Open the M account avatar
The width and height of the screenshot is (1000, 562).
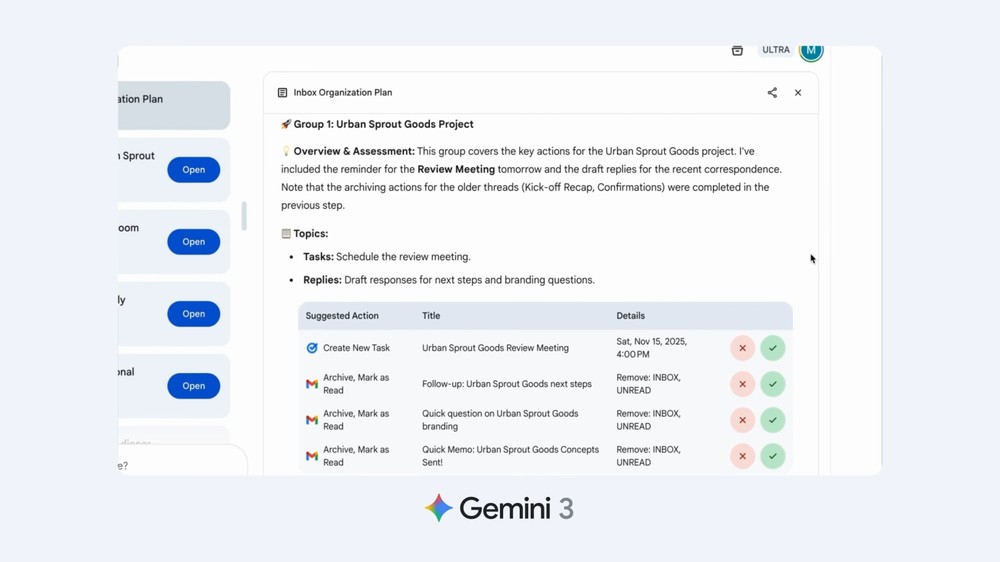pyautogui.click(x=811, y=50)
